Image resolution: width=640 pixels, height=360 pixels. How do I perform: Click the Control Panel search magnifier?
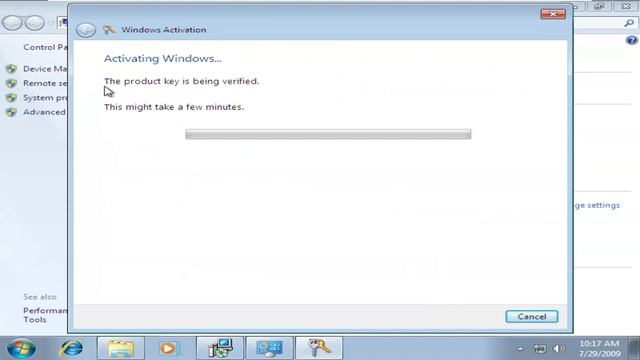point(629,23)
